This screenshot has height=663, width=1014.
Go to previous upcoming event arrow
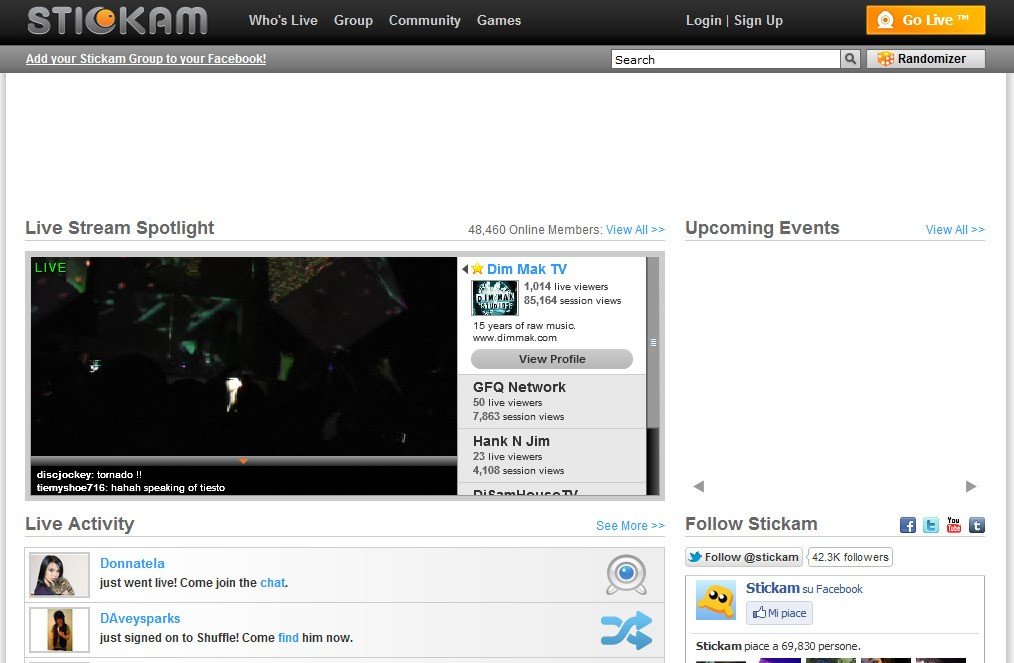click(x=698, y=486)
